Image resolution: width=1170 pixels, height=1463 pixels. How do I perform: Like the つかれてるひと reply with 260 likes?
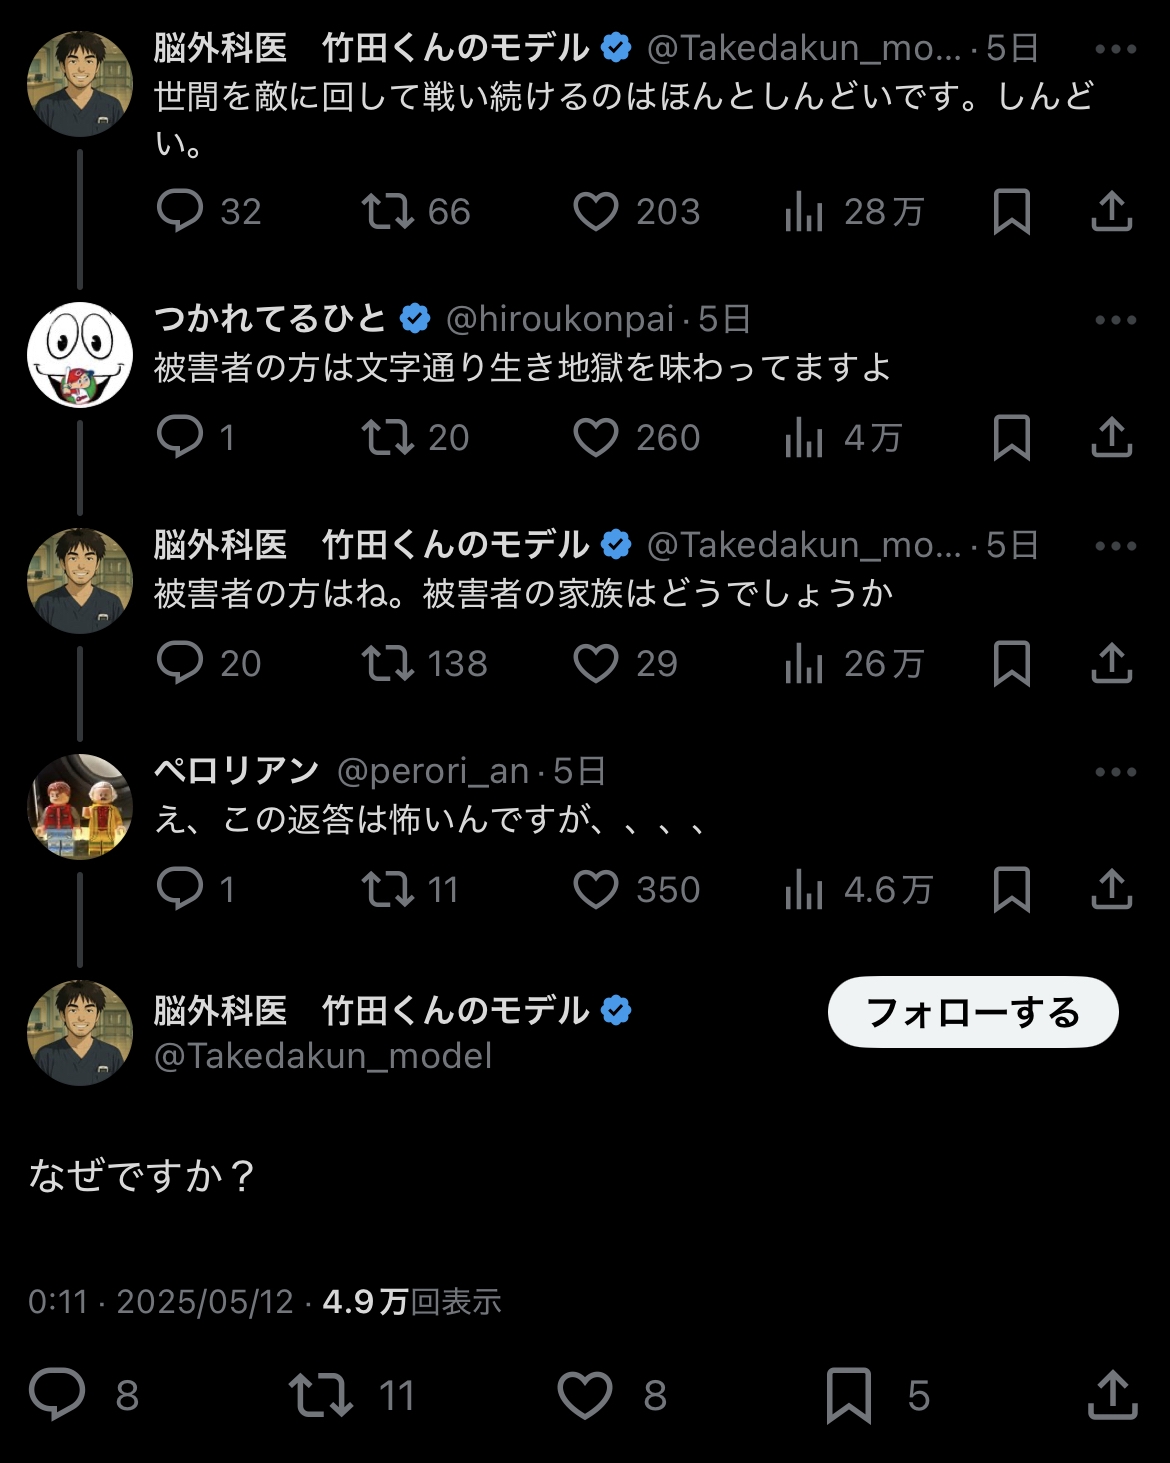(596, 437)
